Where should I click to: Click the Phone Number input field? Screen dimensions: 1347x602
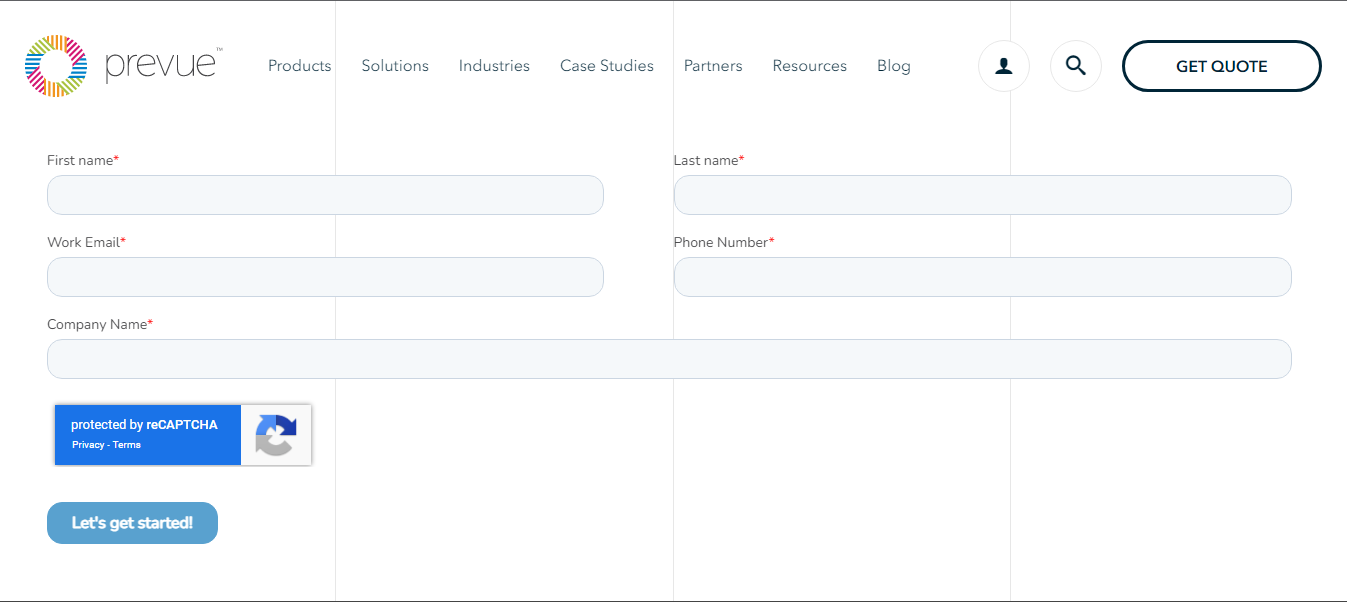982,277
